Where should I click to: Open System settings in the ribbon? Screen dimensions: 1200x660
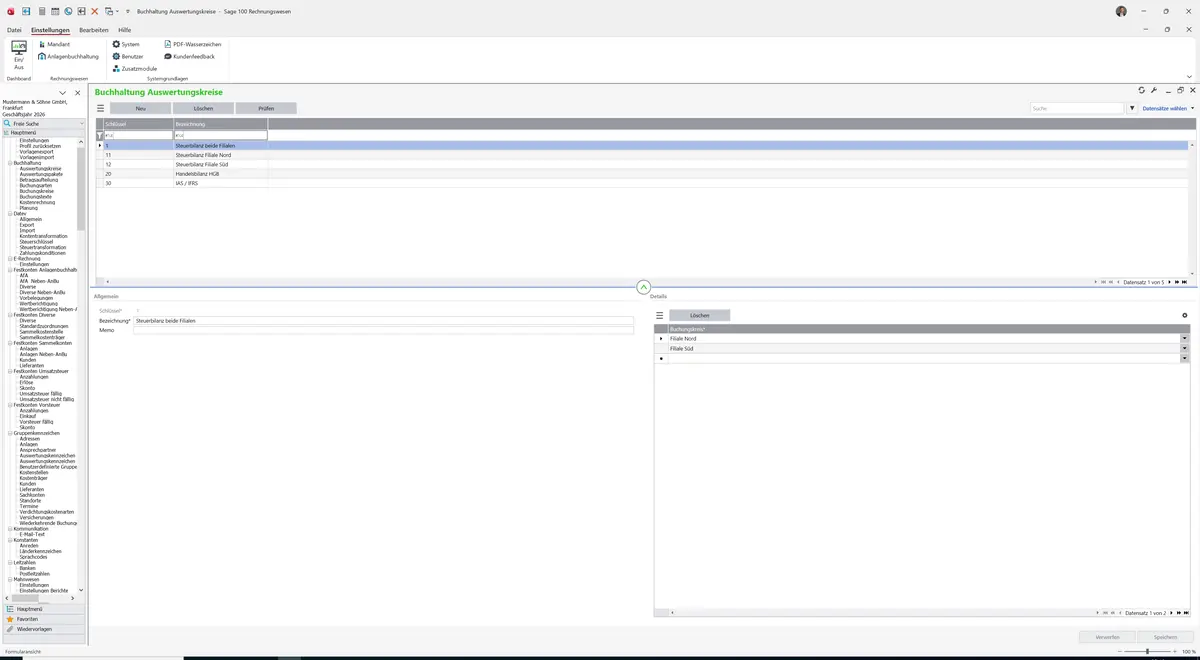pyautogui.click(x=126, y=44)
